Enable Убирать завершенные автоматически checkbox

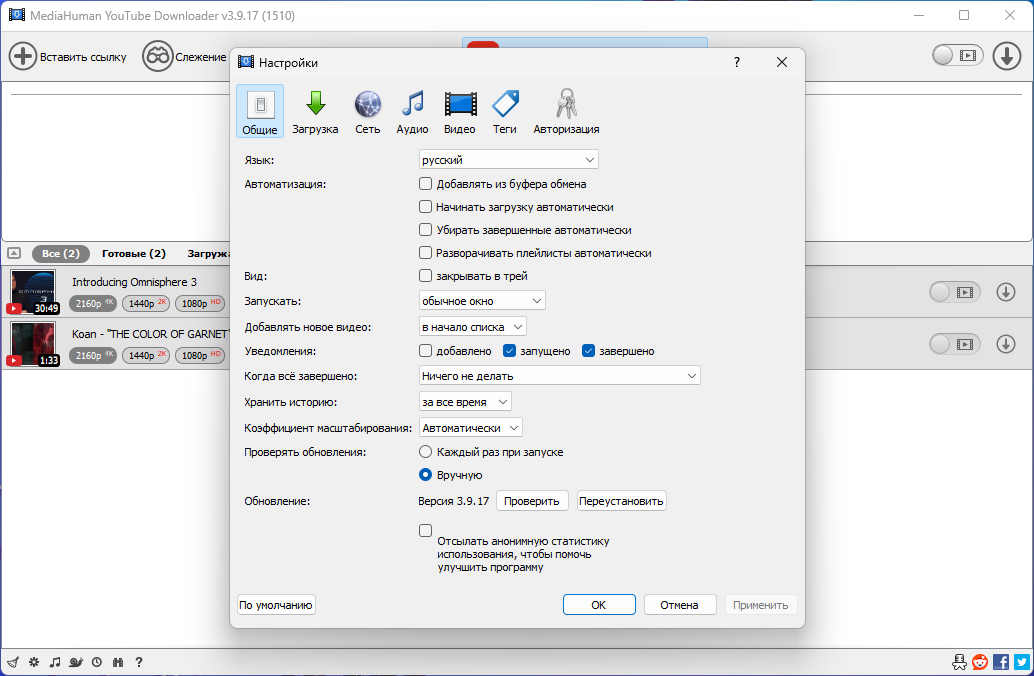click(425, 230)
